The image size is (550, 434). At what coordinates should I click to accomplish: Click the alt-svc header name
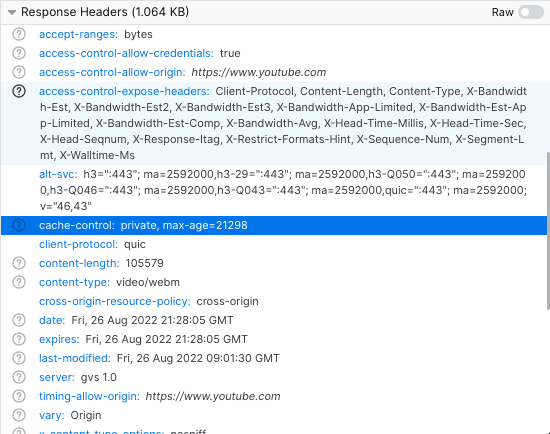58,174
